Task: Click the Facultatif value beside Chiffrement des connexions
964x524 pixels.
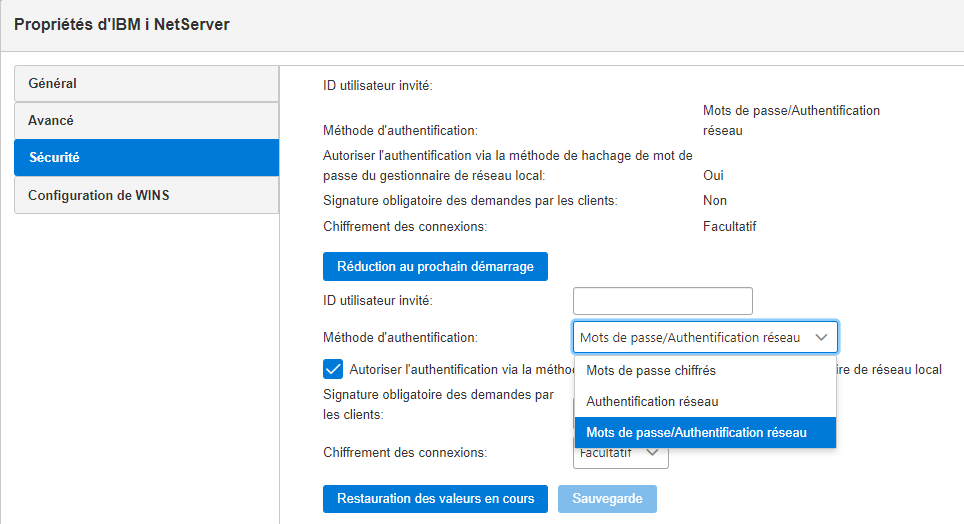Action: pos(729,226)
